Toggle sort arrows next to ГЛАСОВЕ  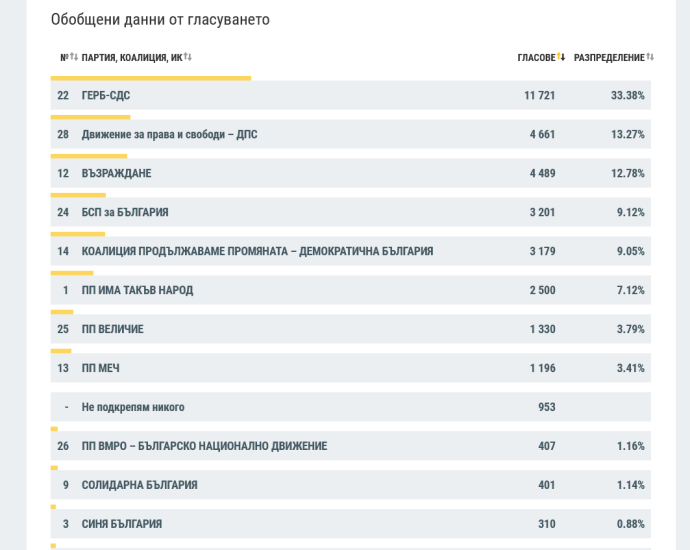561,57
